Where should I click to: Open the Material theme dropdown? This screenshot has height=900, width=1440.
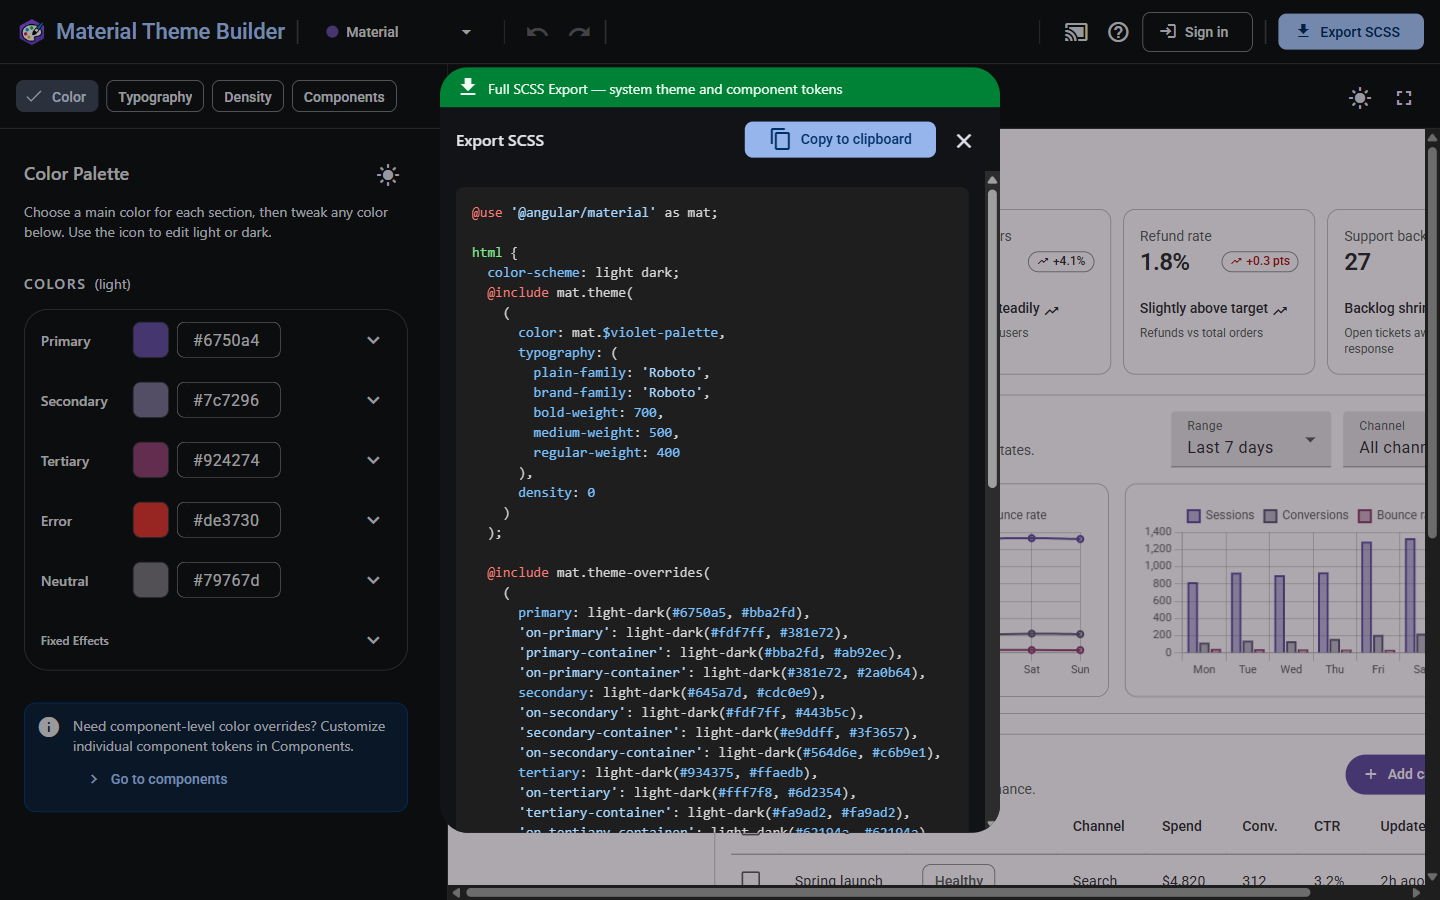point(399,32)
